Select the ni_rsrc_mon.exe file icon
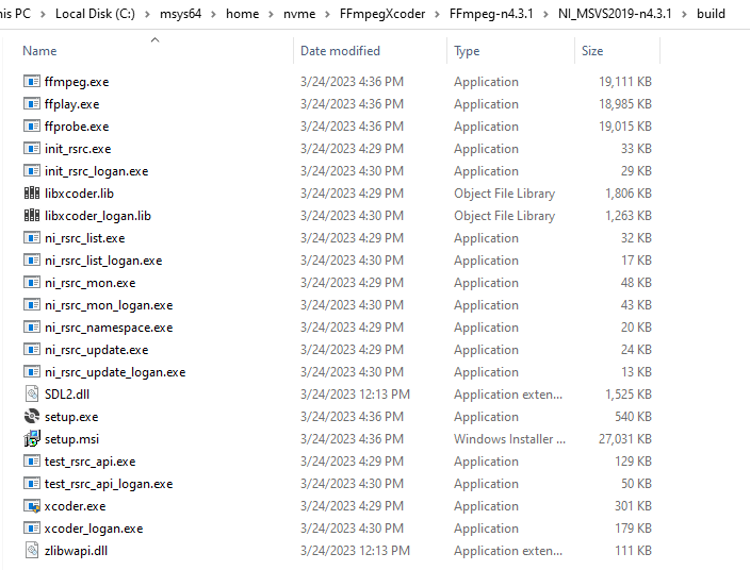This screenshot has height=570, width=750. (32, 283)
